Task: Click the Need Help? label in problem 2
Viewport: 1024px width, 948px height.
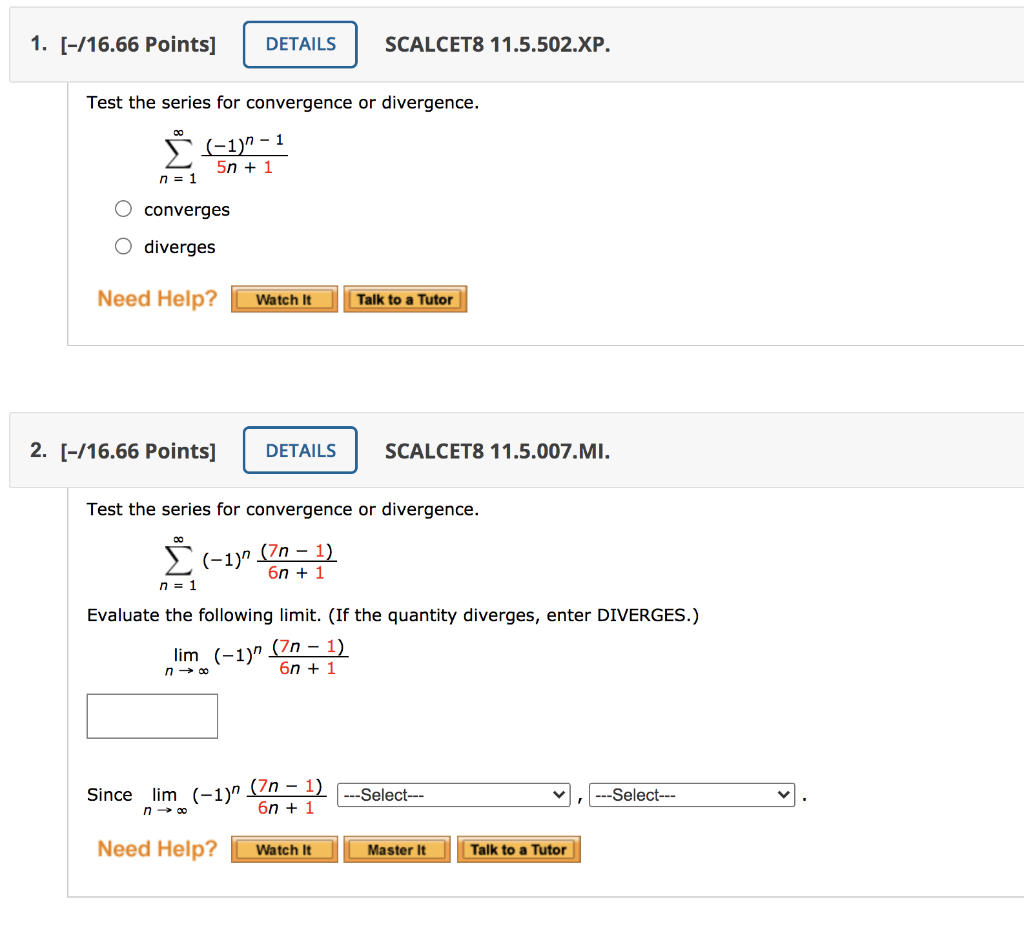Action: point(157,849)
